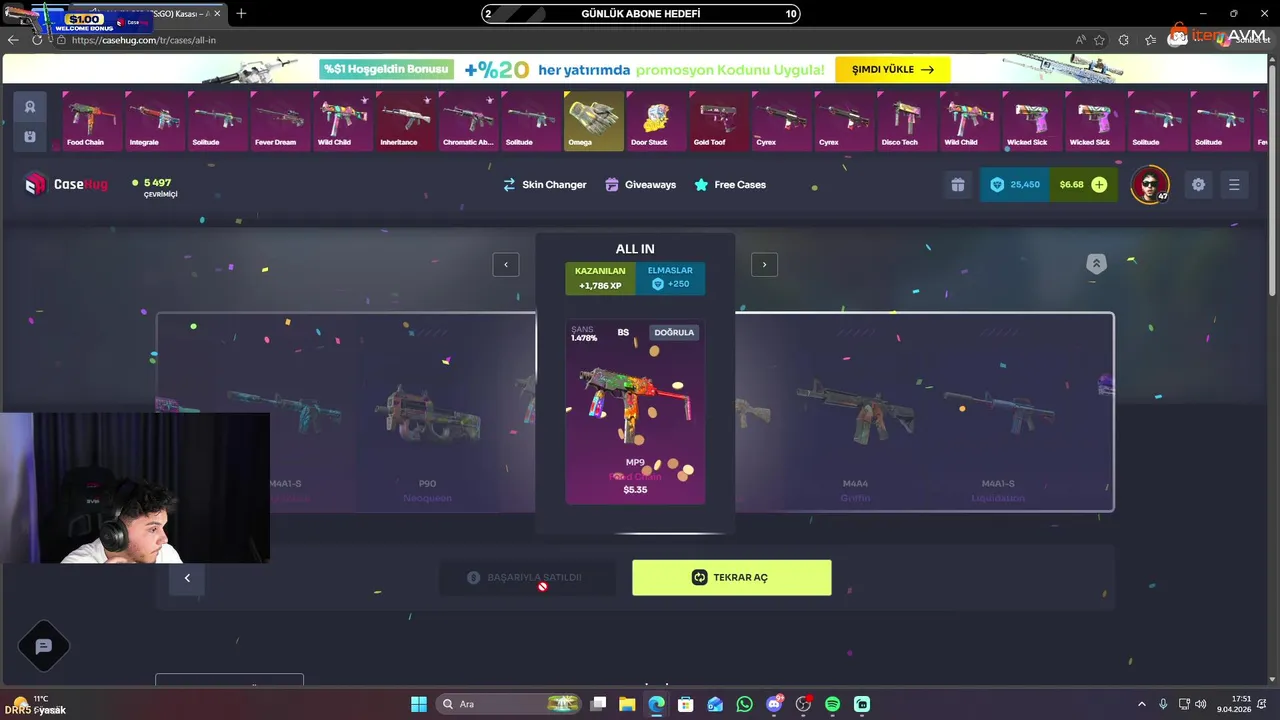Open site settings gear icon
The height and width of the screenshot is (720, 1280).
point(1198,185)
